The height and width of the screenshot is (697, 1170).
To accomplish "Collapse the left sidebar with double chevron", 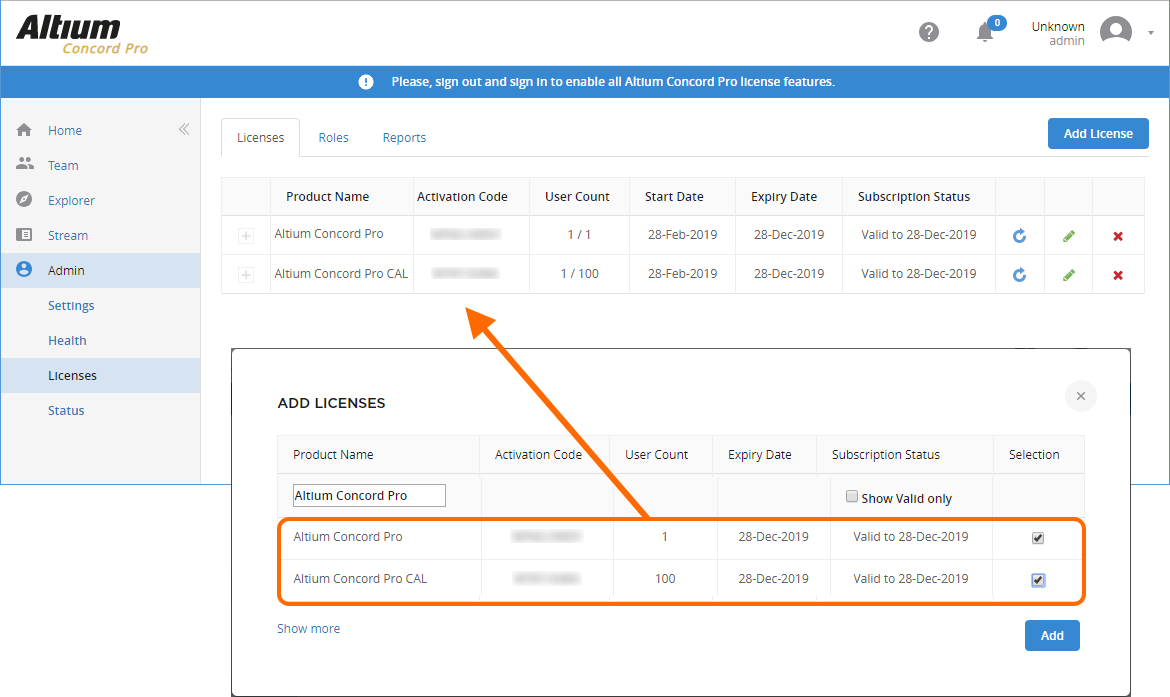I will pyautogui.click(x=184, y=129).
